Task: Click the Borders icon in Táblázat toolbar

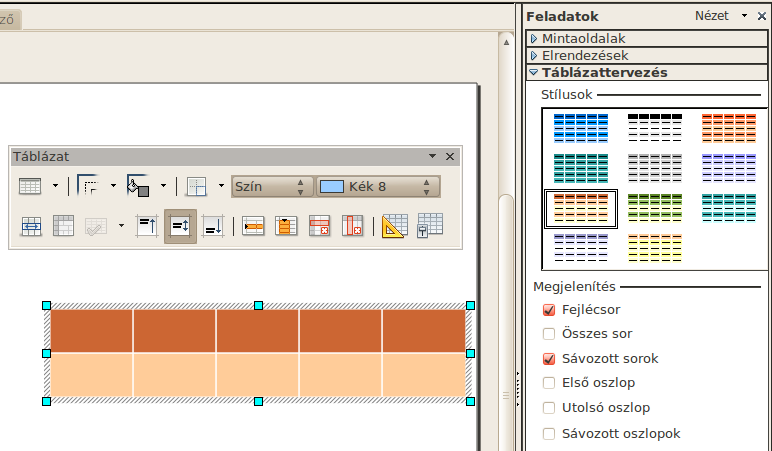Action: tap(196, 187)
